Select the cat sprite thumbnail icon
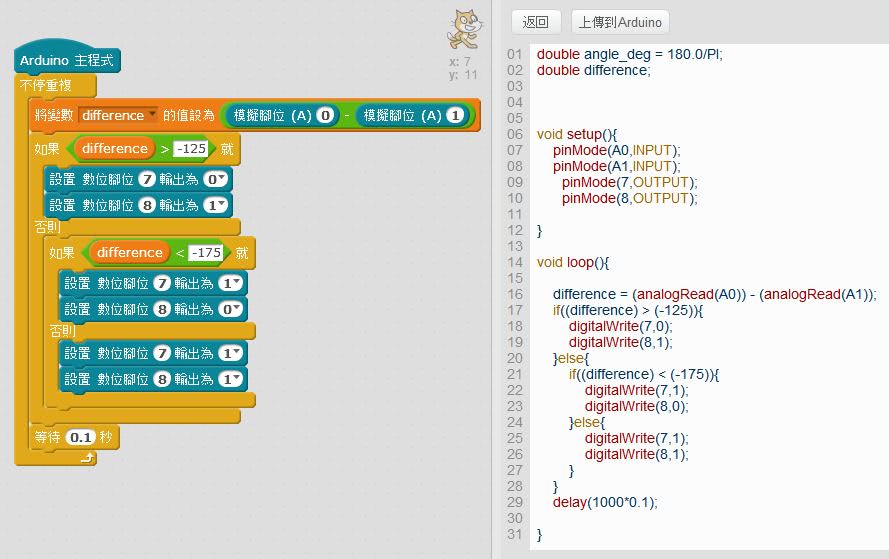The image size is (889, 559). [x=464, y=28]
